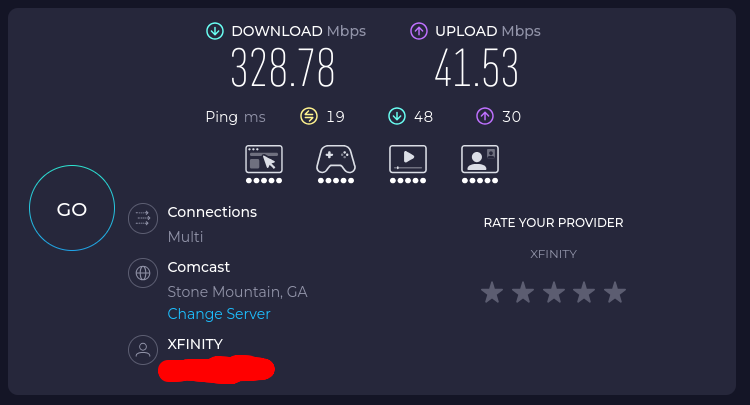Click the GO button to start test
This screenshot has width=750, height=405.
[x=72, y=208]
